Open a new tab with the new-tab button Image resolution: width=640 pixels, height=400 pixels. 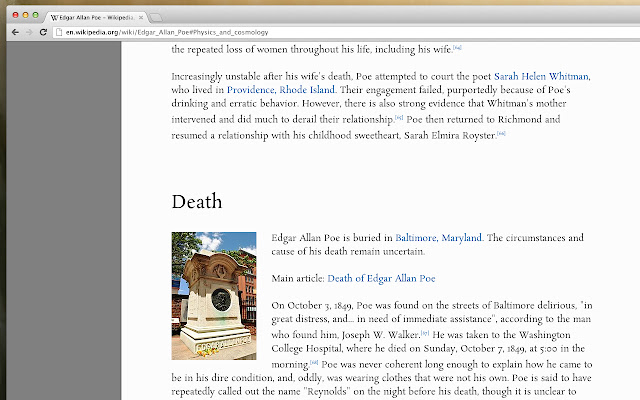click(x=156, y=18)
